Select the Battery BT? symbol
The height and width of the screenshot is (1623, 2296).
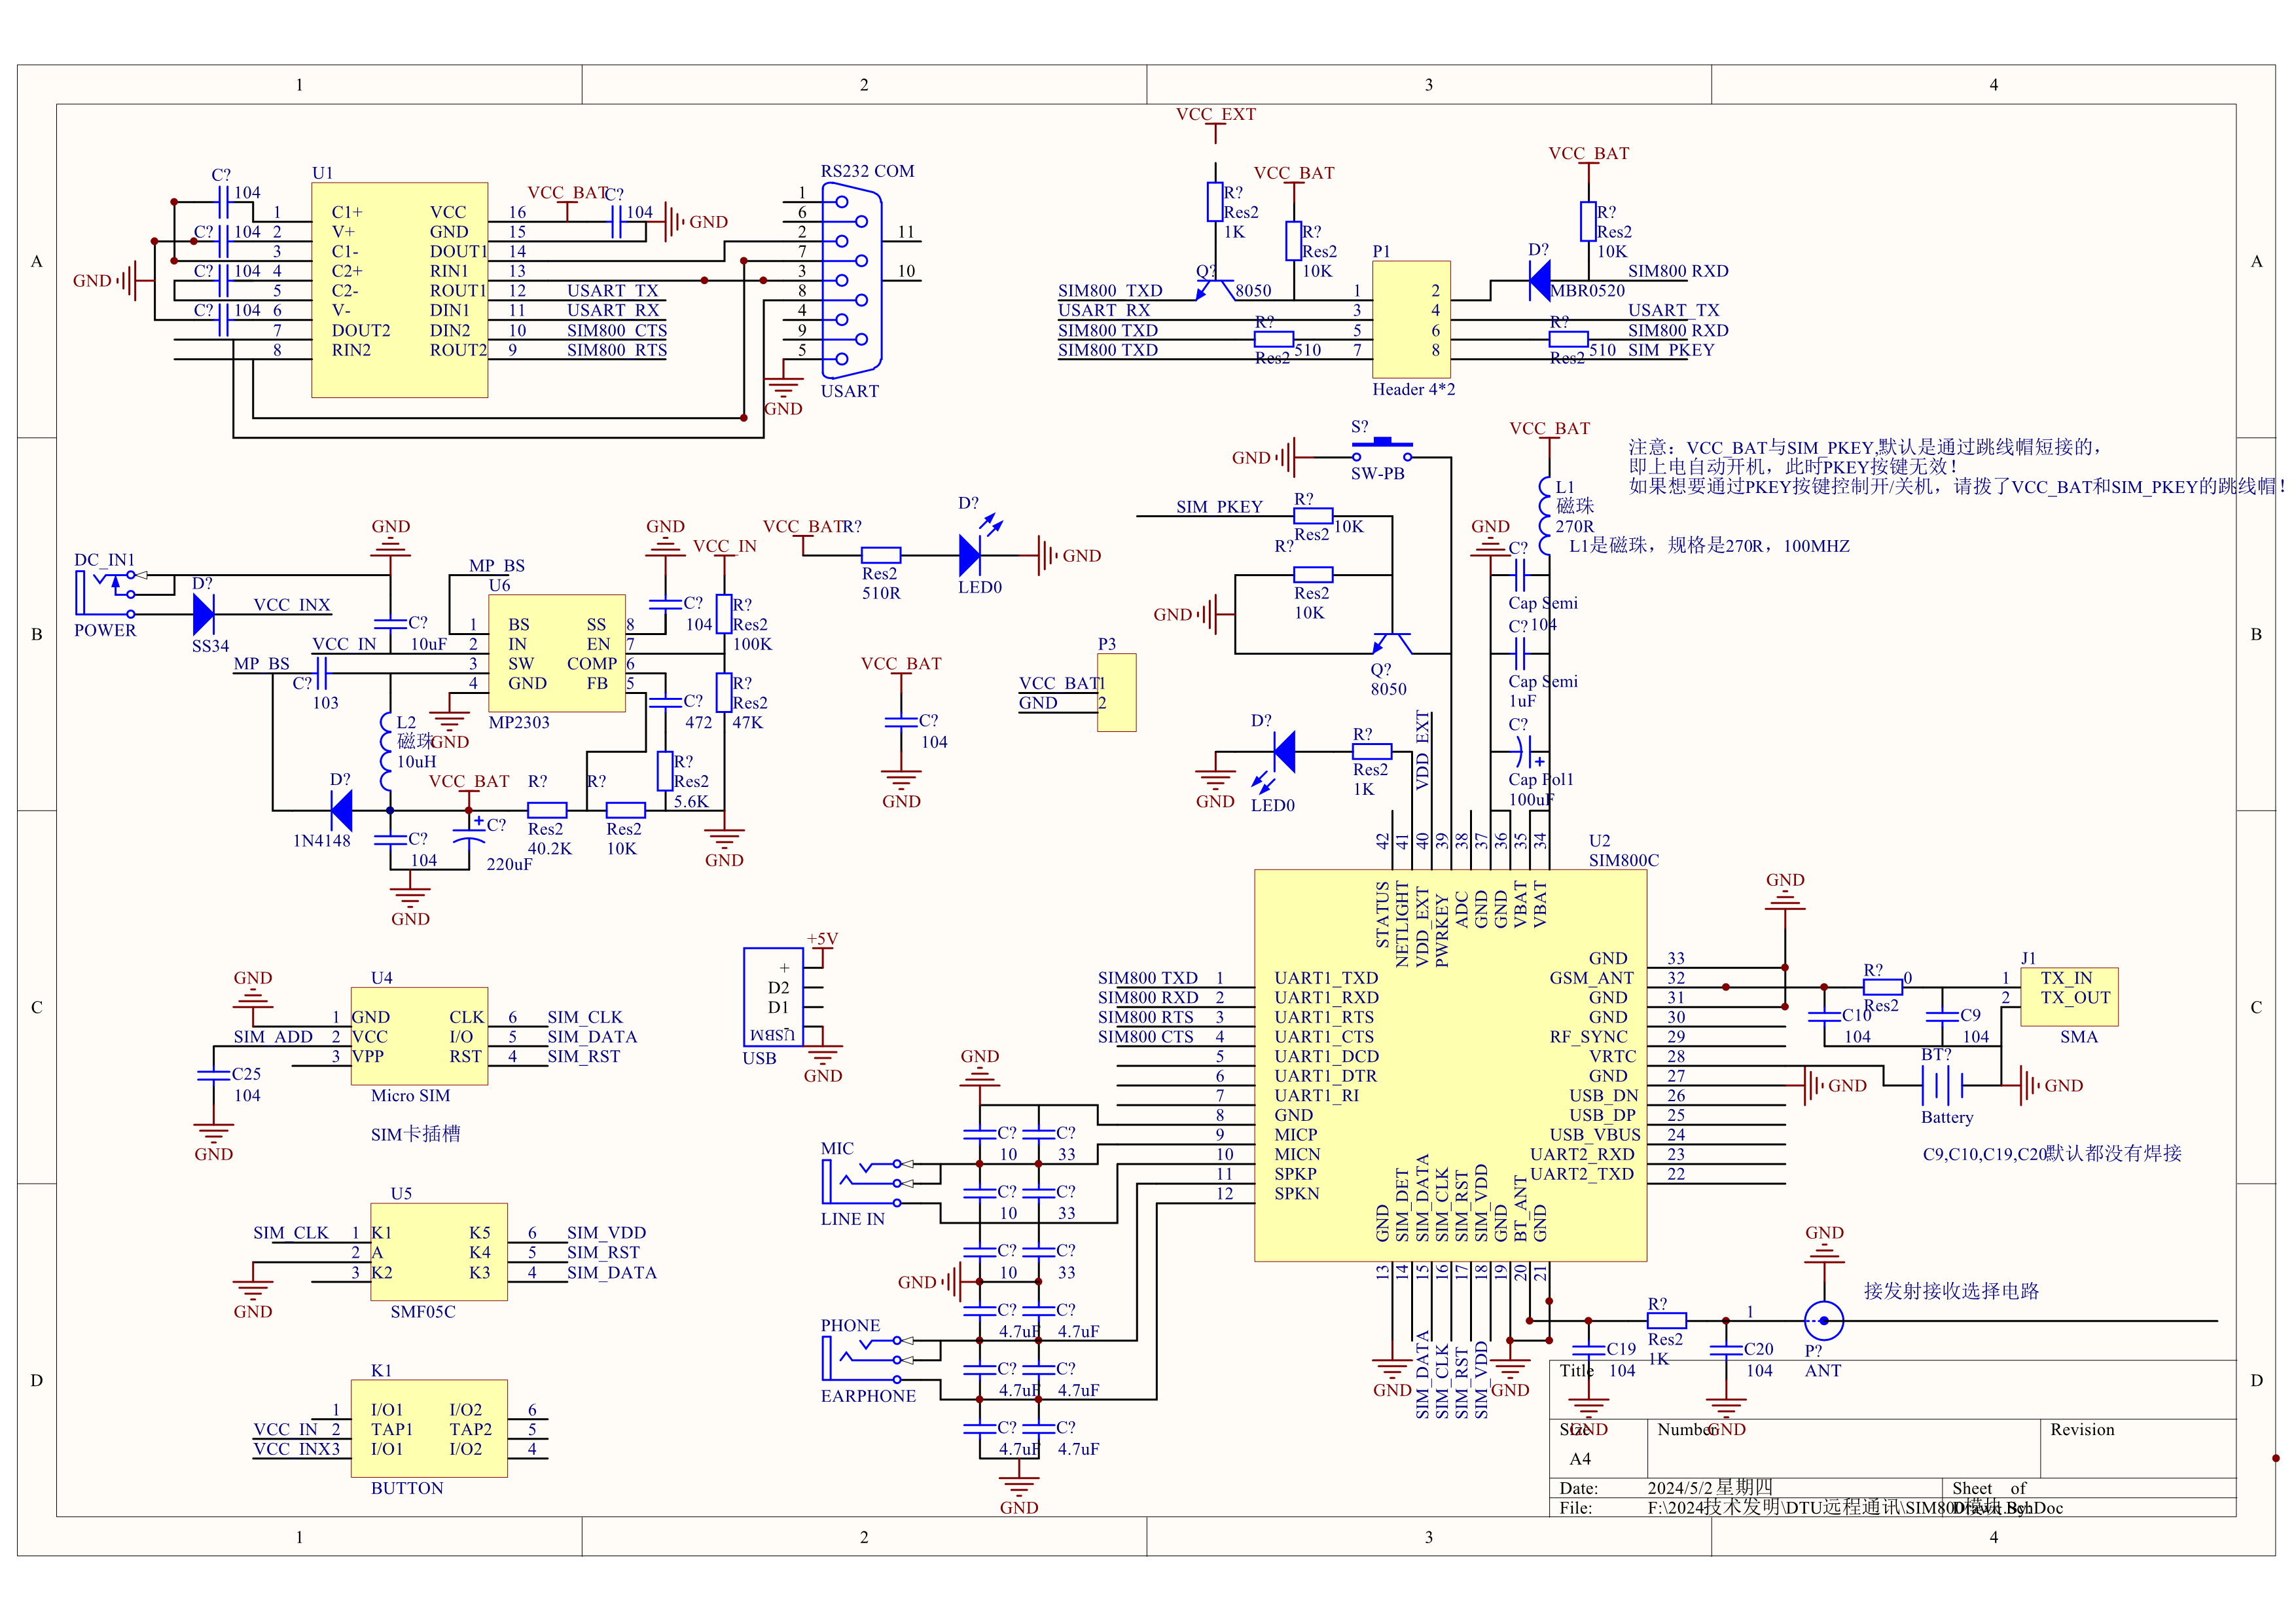click(x=1942, y=1085)
